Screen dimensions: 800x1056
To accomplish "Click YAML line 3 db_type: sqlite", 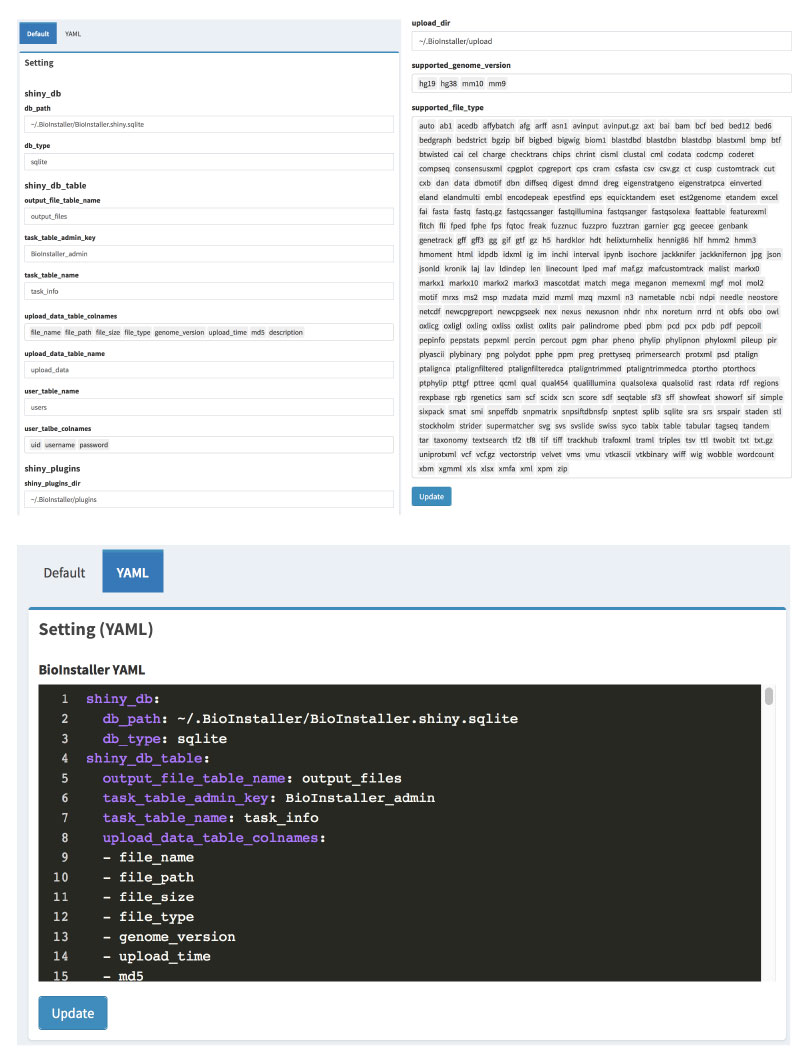I will tap(164, 739).
